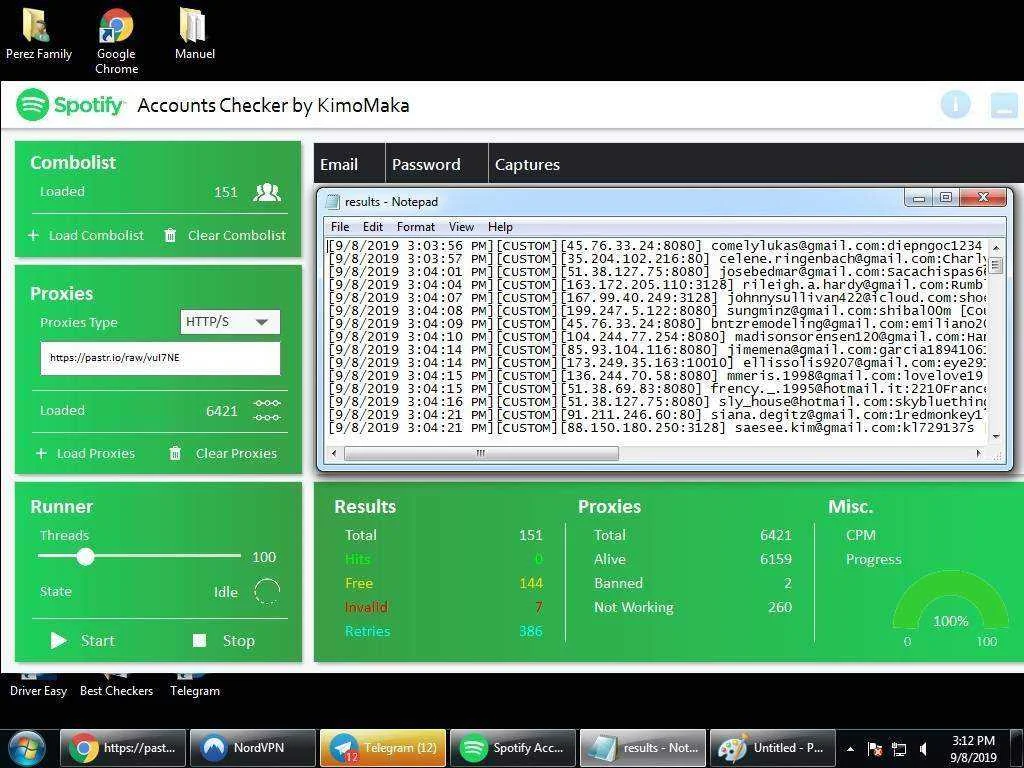Open the Proxies Type HTTP/S dropdown
The image size is (1024, 768).
click(x=230, y=322)
